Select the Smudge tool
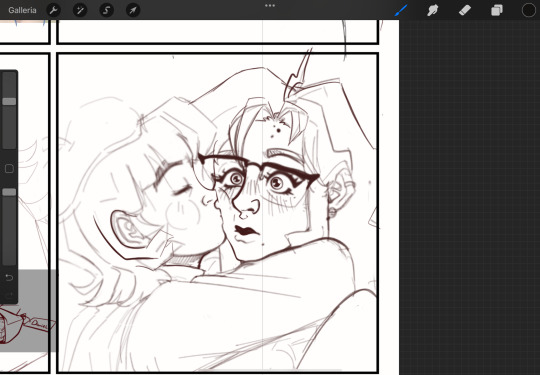This screenshot has width=540, height=375. point(433,10)
